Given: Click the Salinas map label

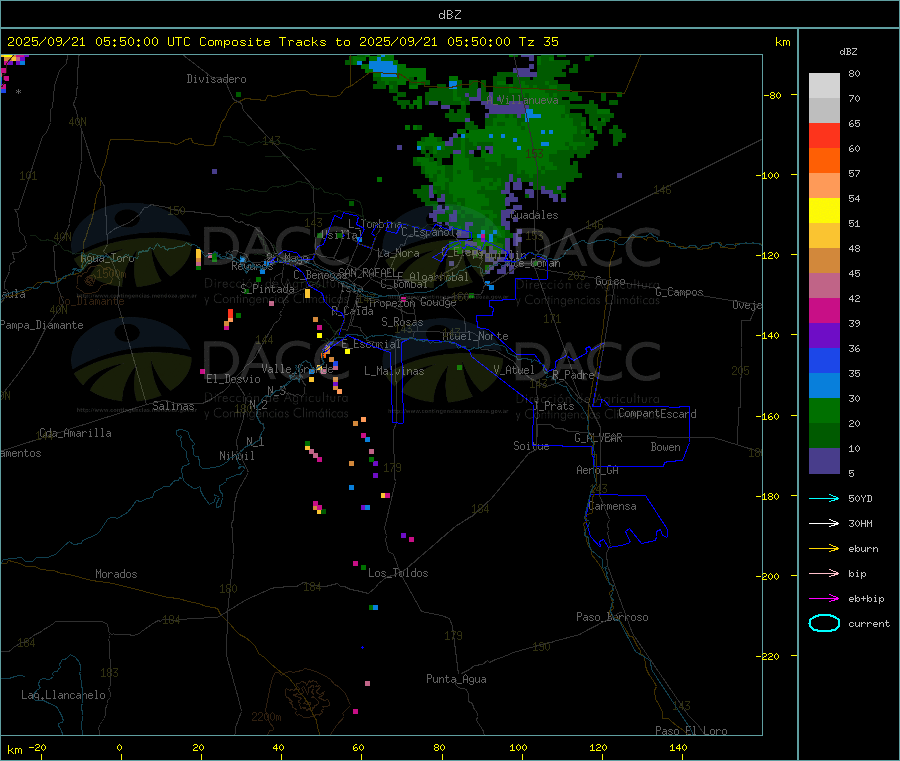Looking at the screenshot, I should click(x=173, y=406).
